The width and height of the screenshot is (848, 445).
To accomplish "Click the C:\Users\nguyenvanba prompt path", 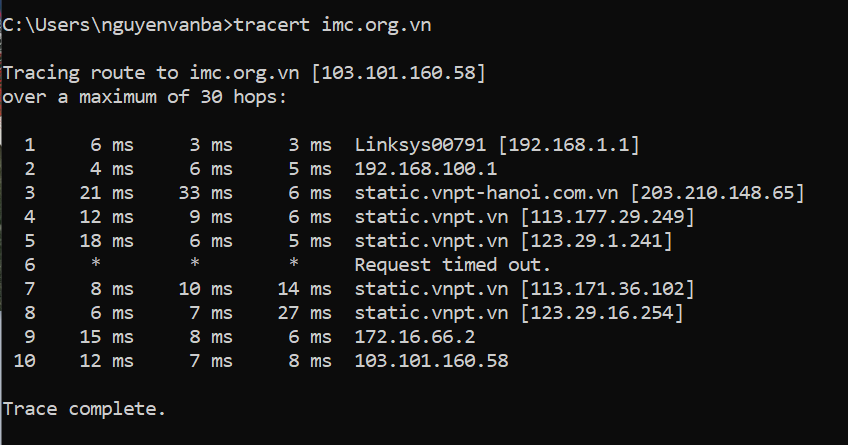I will point(112,25).
